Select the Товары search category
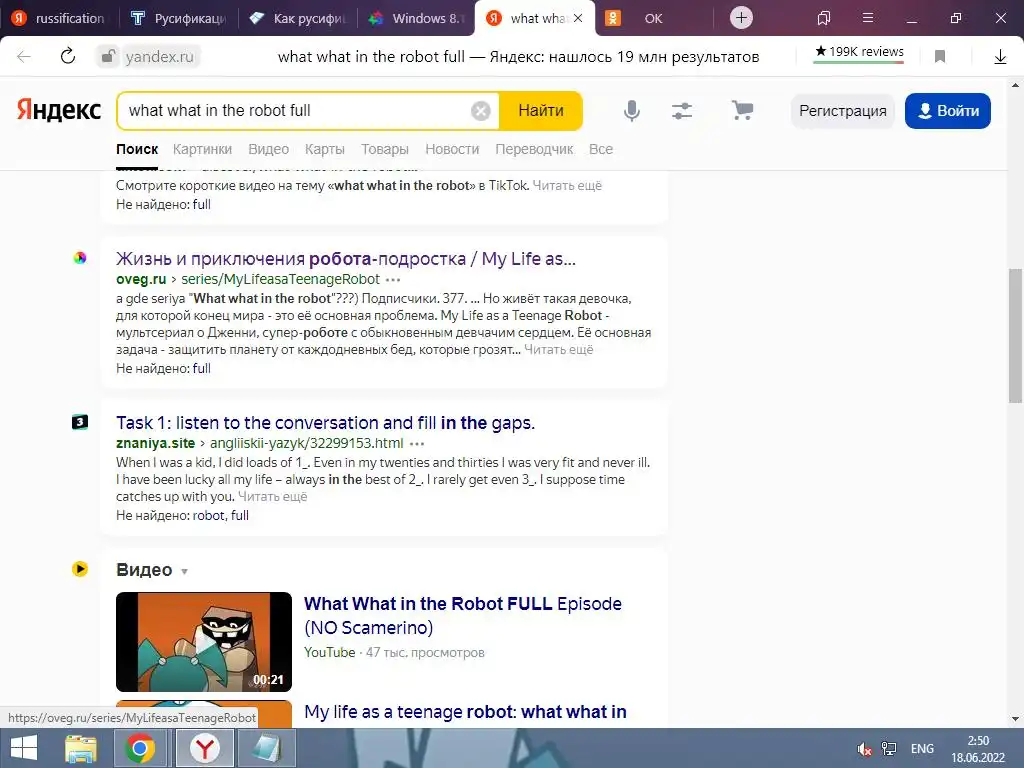The width and height of the screenshot is (1024, 768). tap(385, 149)
